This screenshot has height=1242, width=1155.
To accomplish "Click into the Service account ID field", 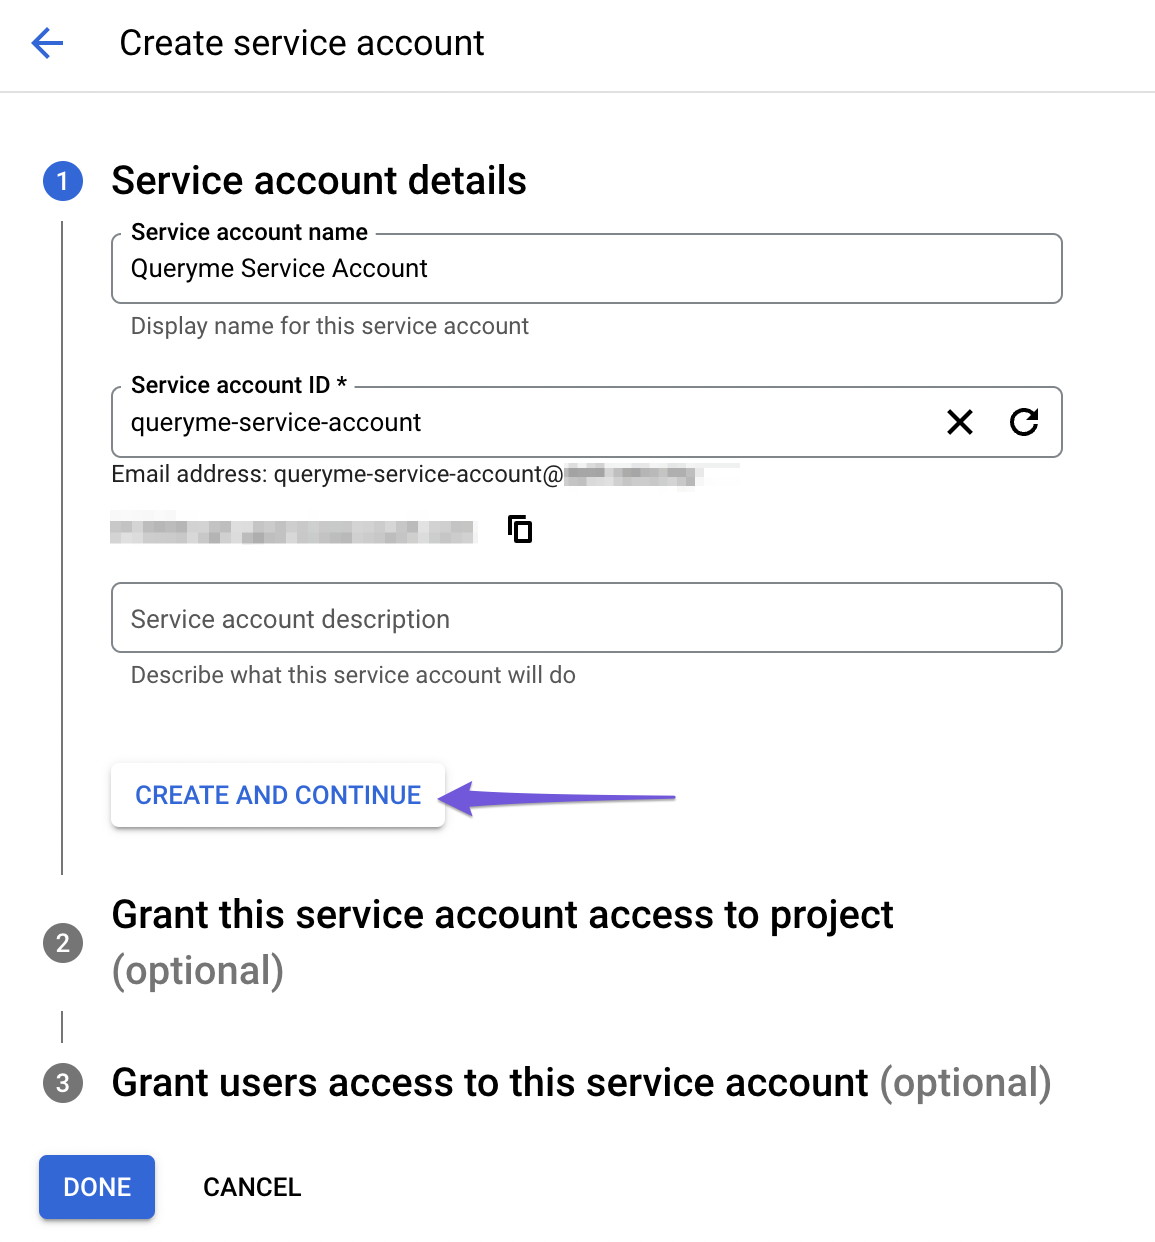I will (x=520, y=423).
